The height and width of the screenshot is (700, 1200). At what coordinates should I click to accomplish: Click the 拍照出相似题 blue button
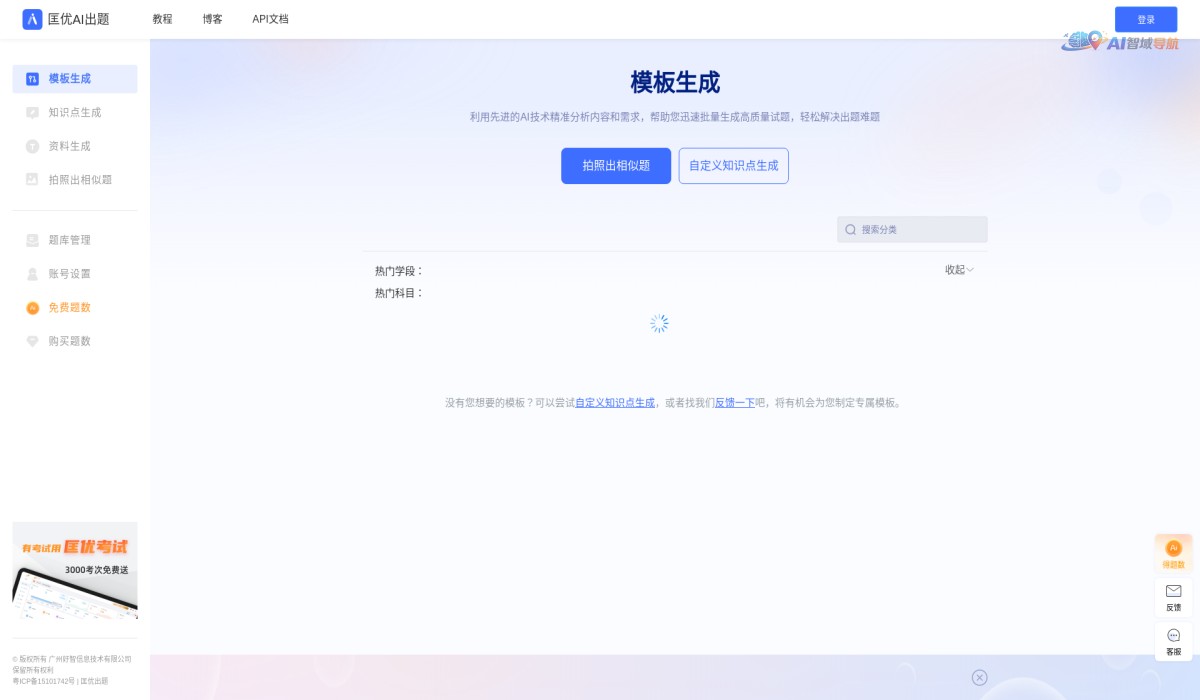(x=616, y=166)
